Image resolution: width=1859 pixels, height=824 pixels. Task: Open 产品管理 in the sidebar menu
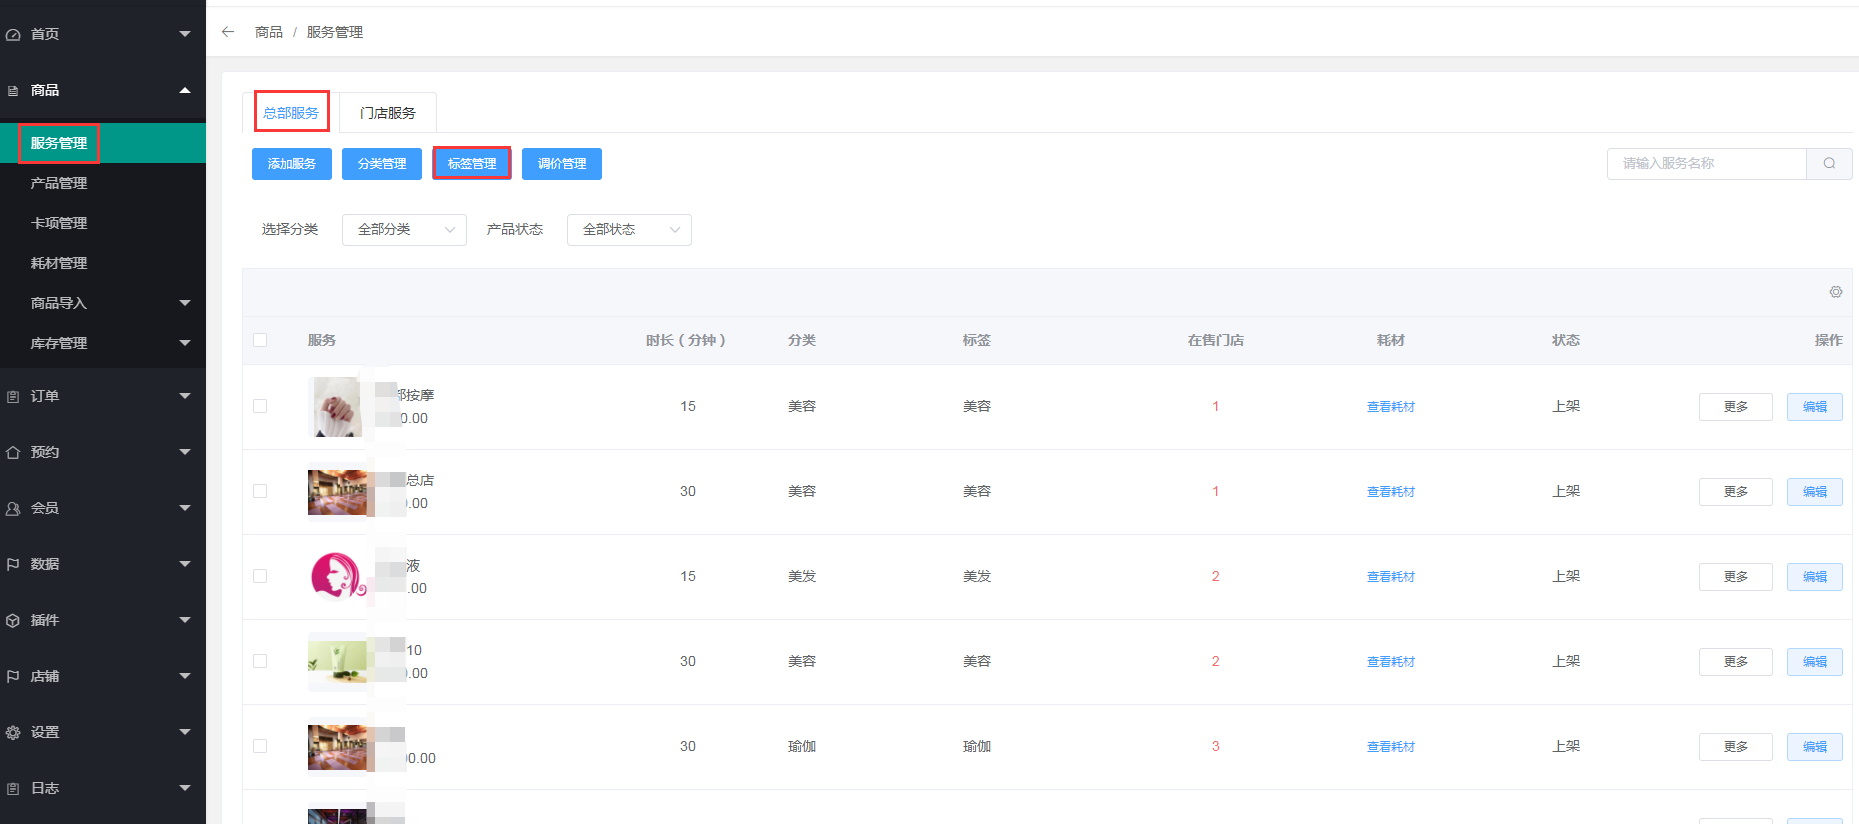click(59, 183)
